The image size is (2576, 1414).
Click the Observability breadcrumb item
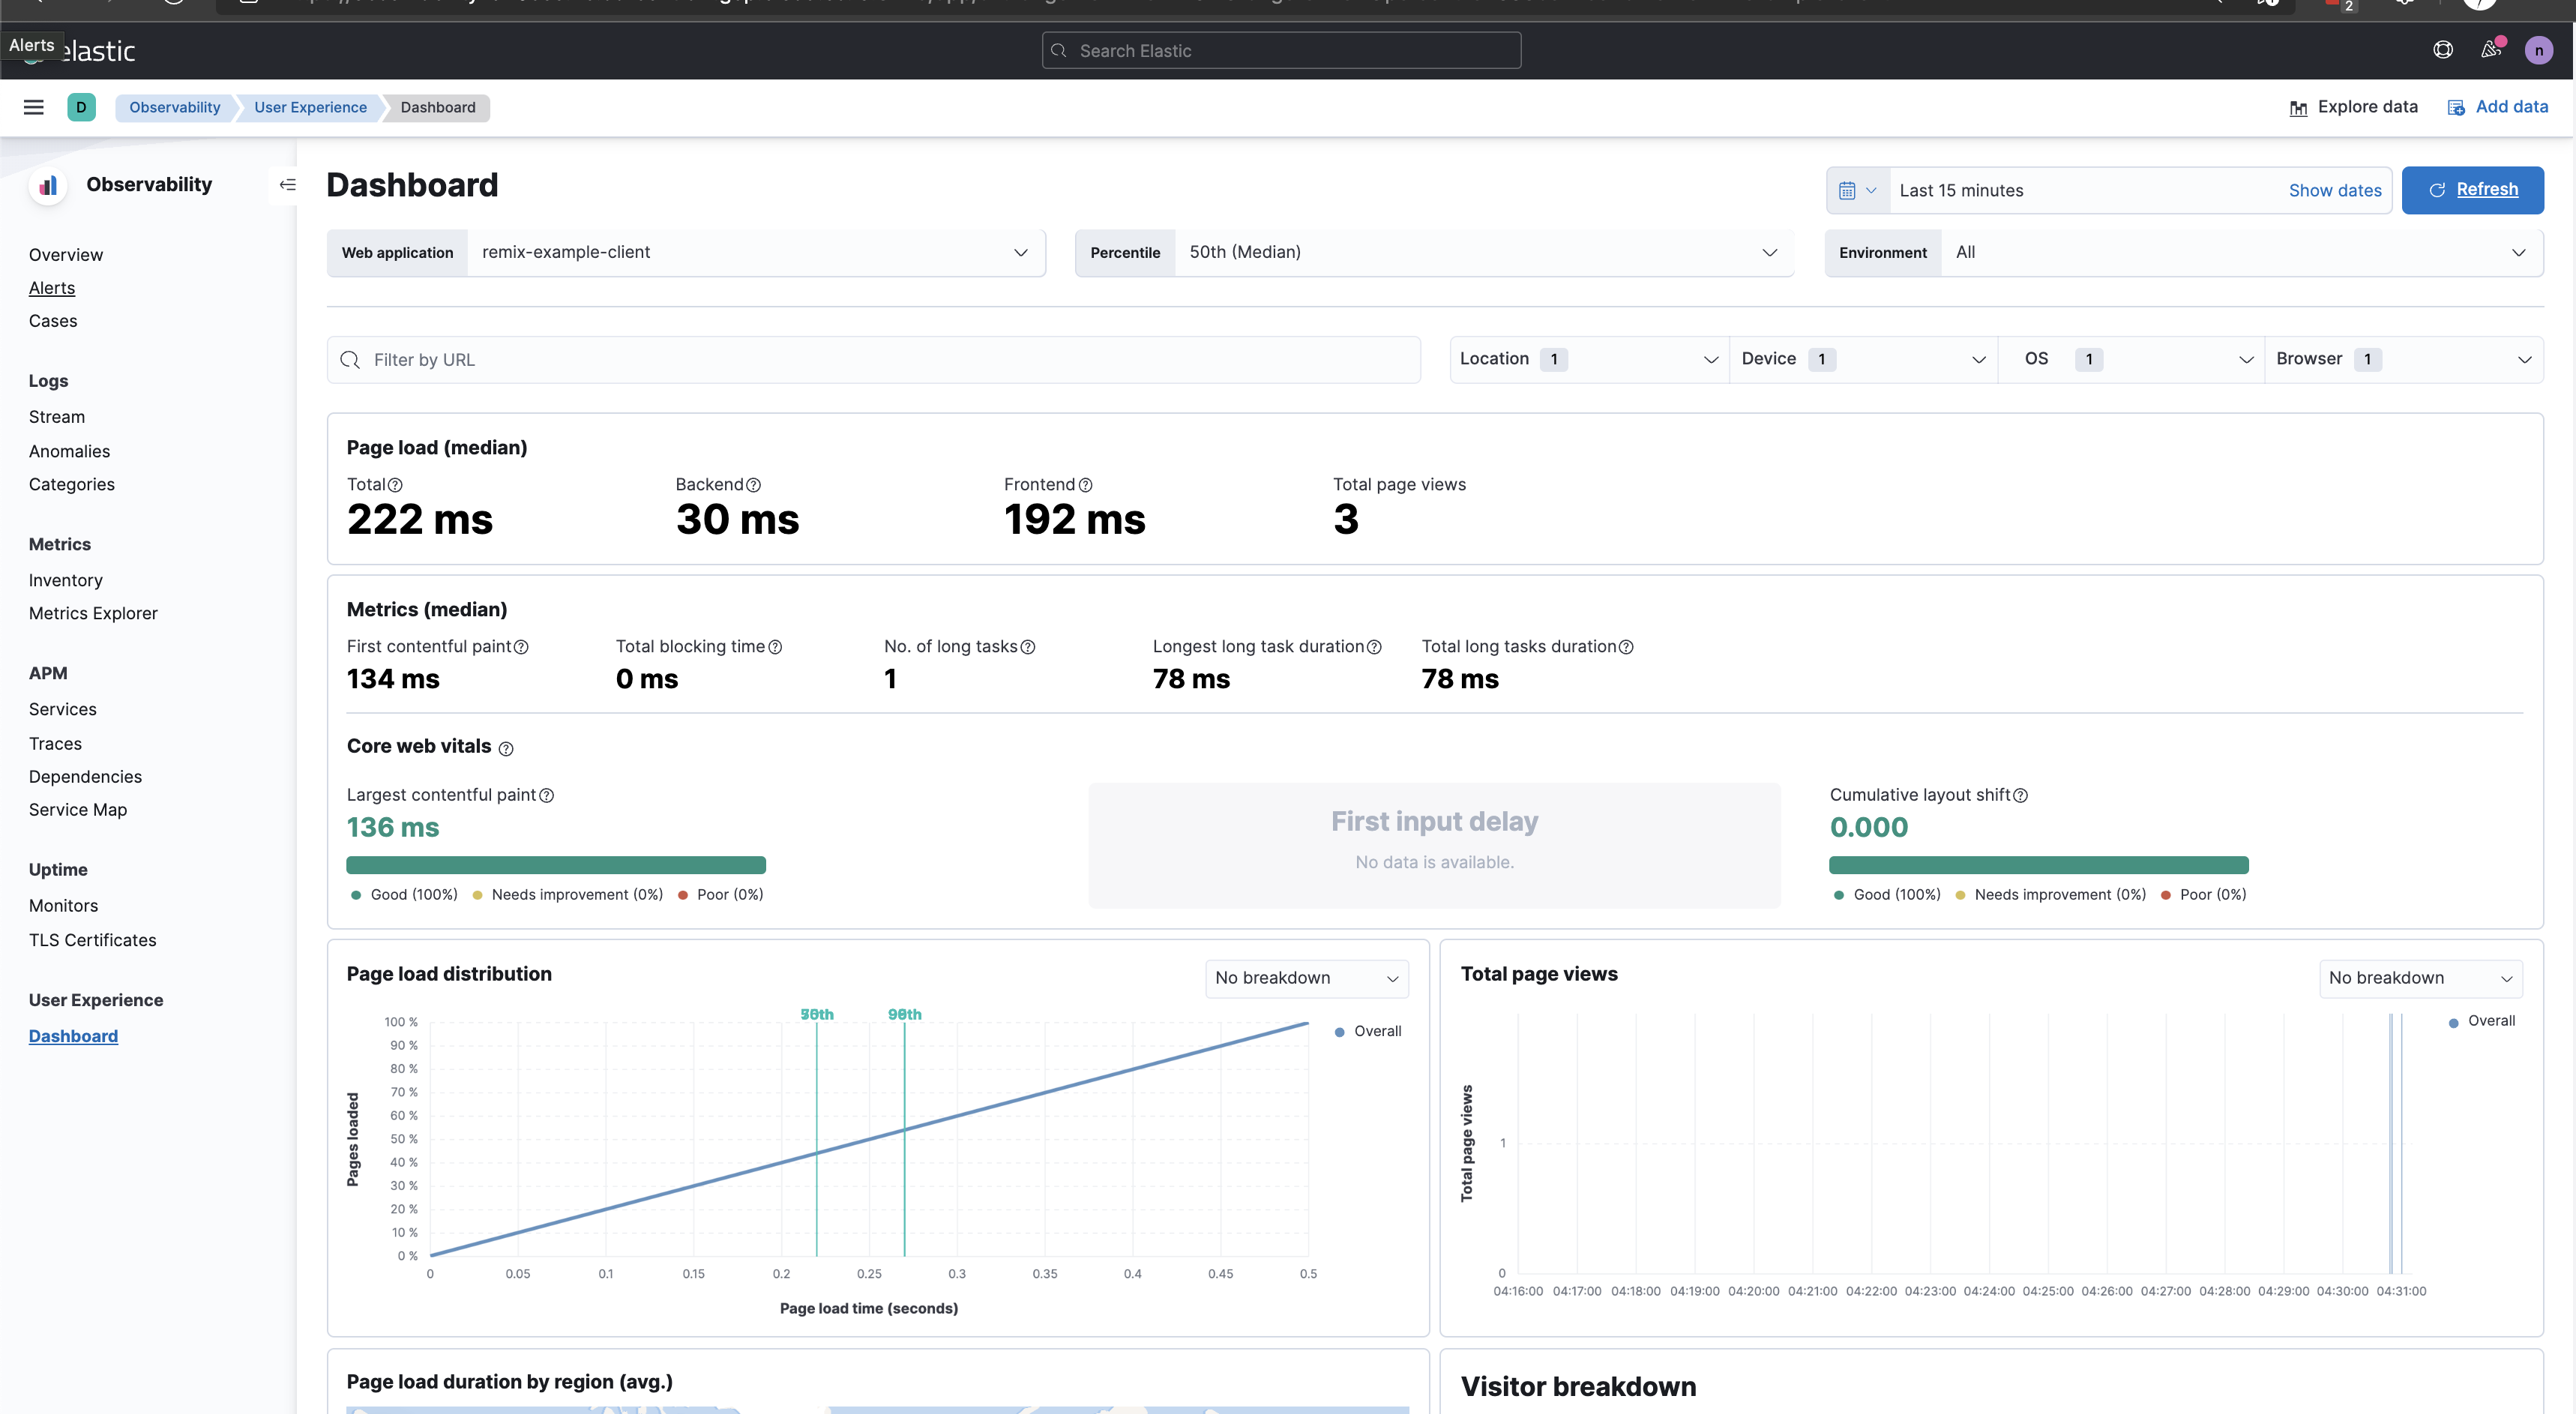pos(174,107)
